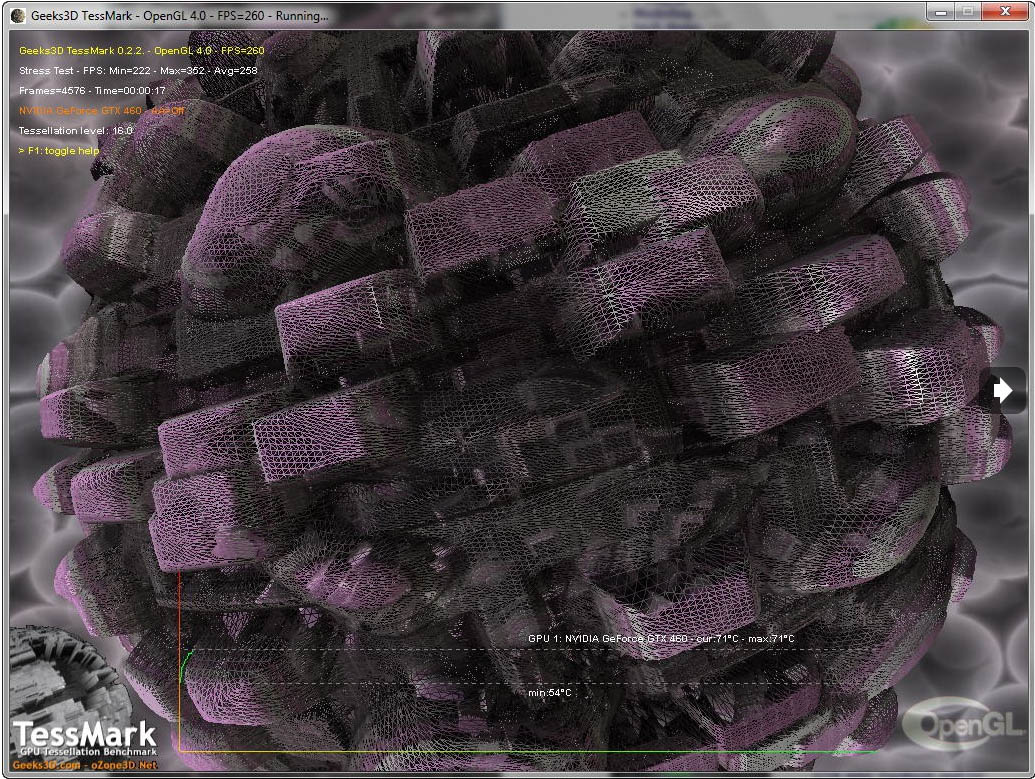
Task: Minimize the TessMark window
Action: point(941,11)
